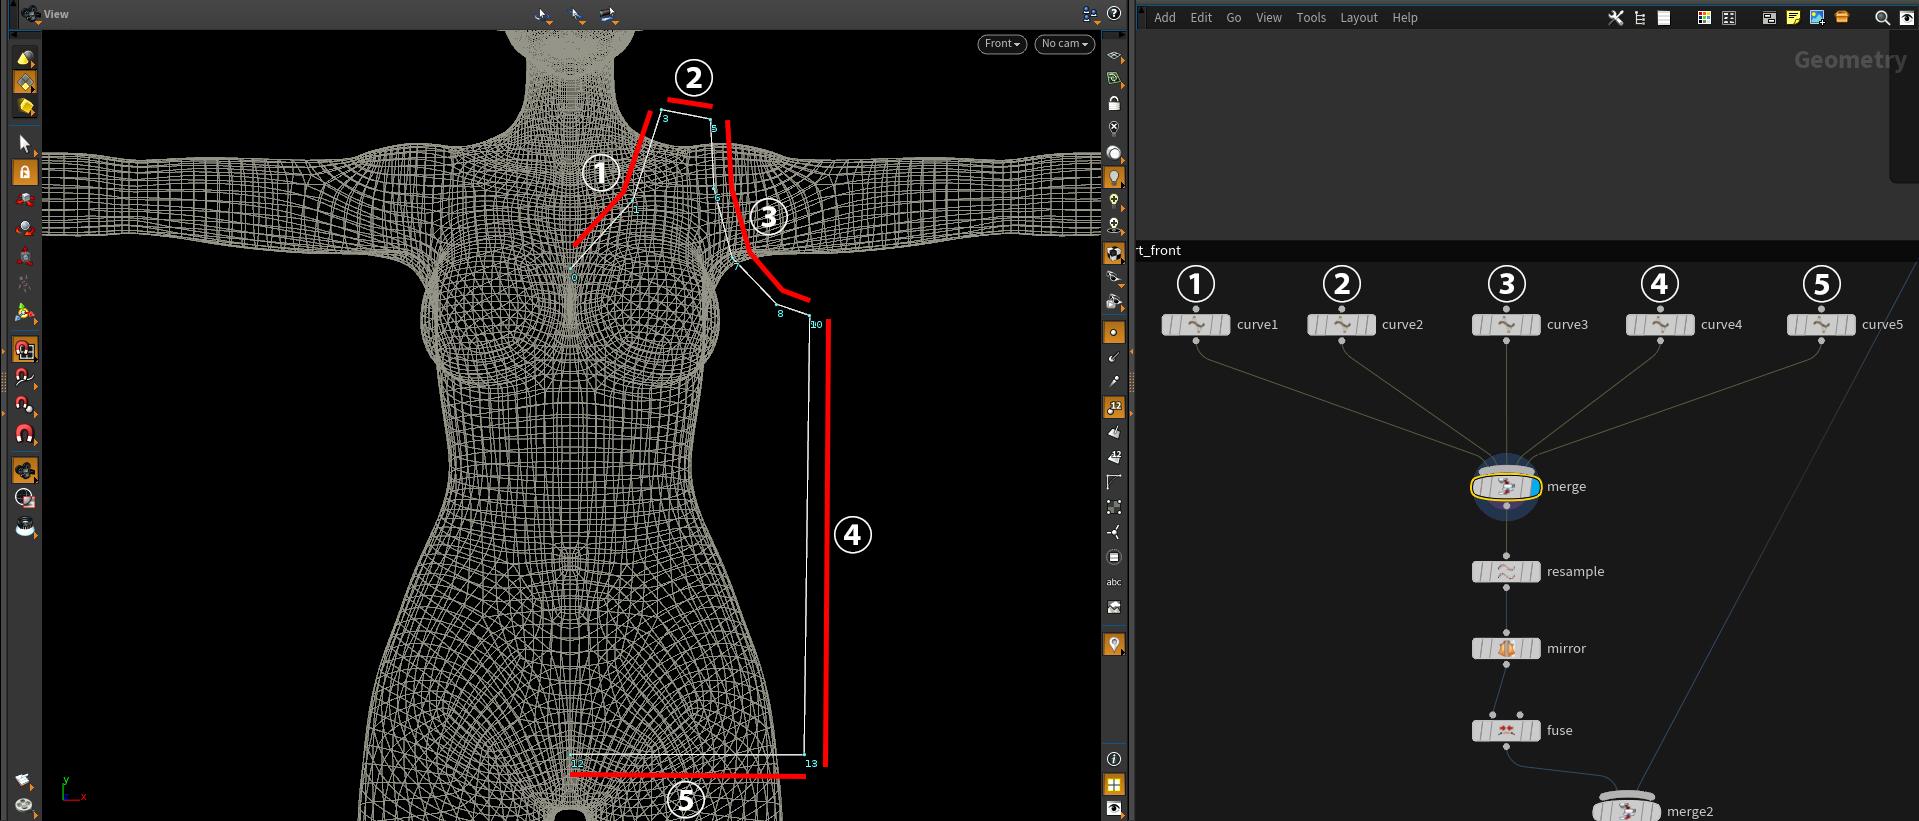This screenshot has height=821, width=1919.
Task: Activate the Move tool below the padlock
Action: click(25, 200)
